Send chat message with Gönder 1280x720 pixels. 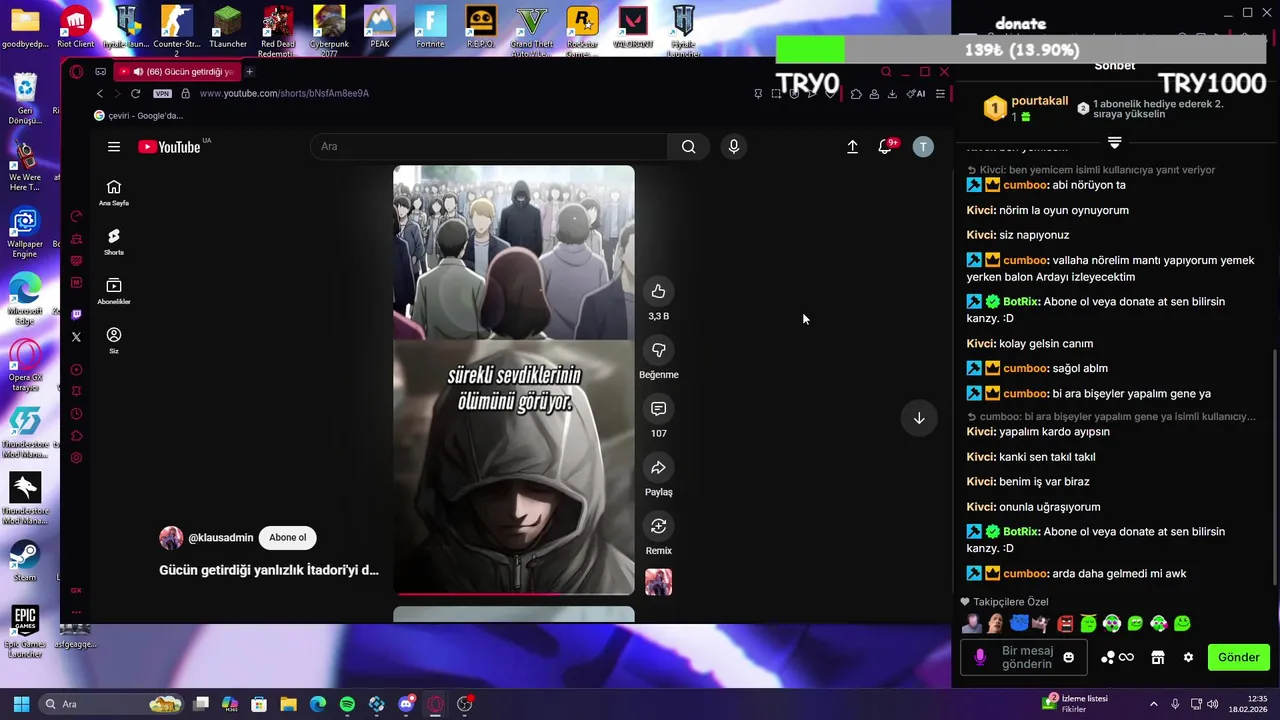pyautogui.click(x=1238, y=657)
